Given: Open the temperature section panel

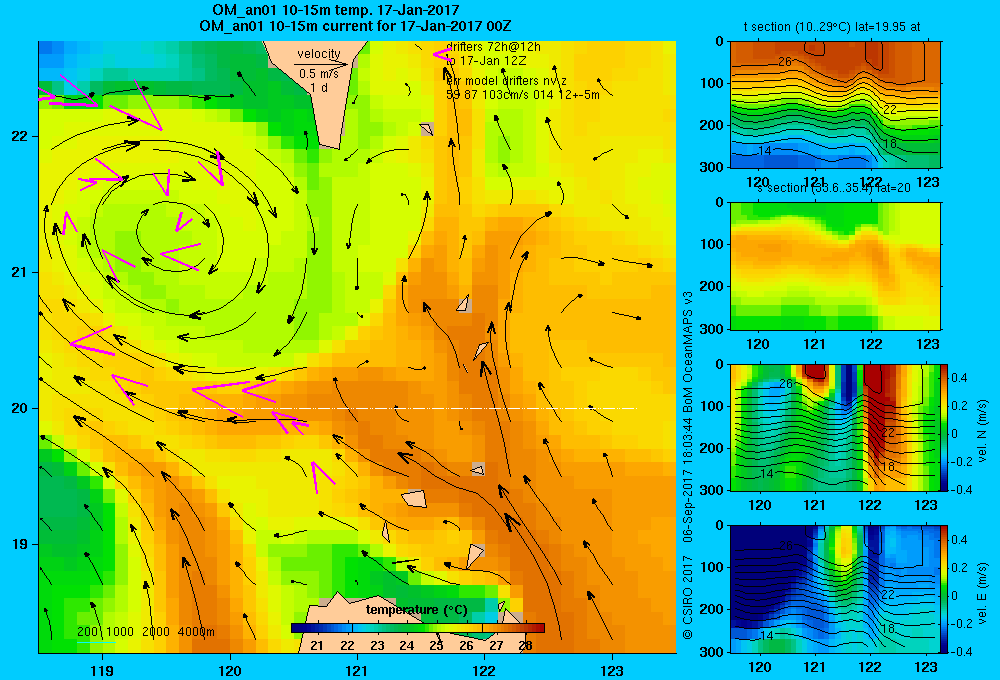Looking at the screenshot, I should tap(835, 105).
